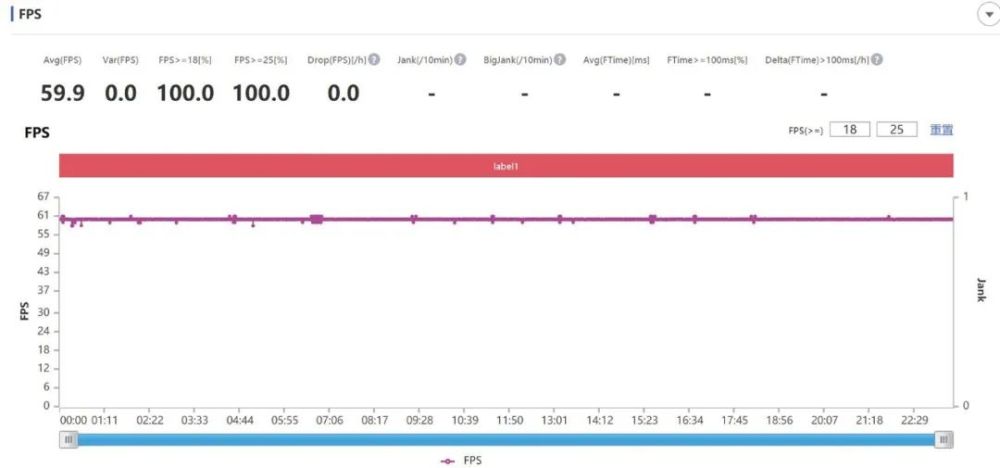Screen dimensions: 1000x468
Task: Click the FPS>=25[%] value 100.0
Action: (261, 94)
